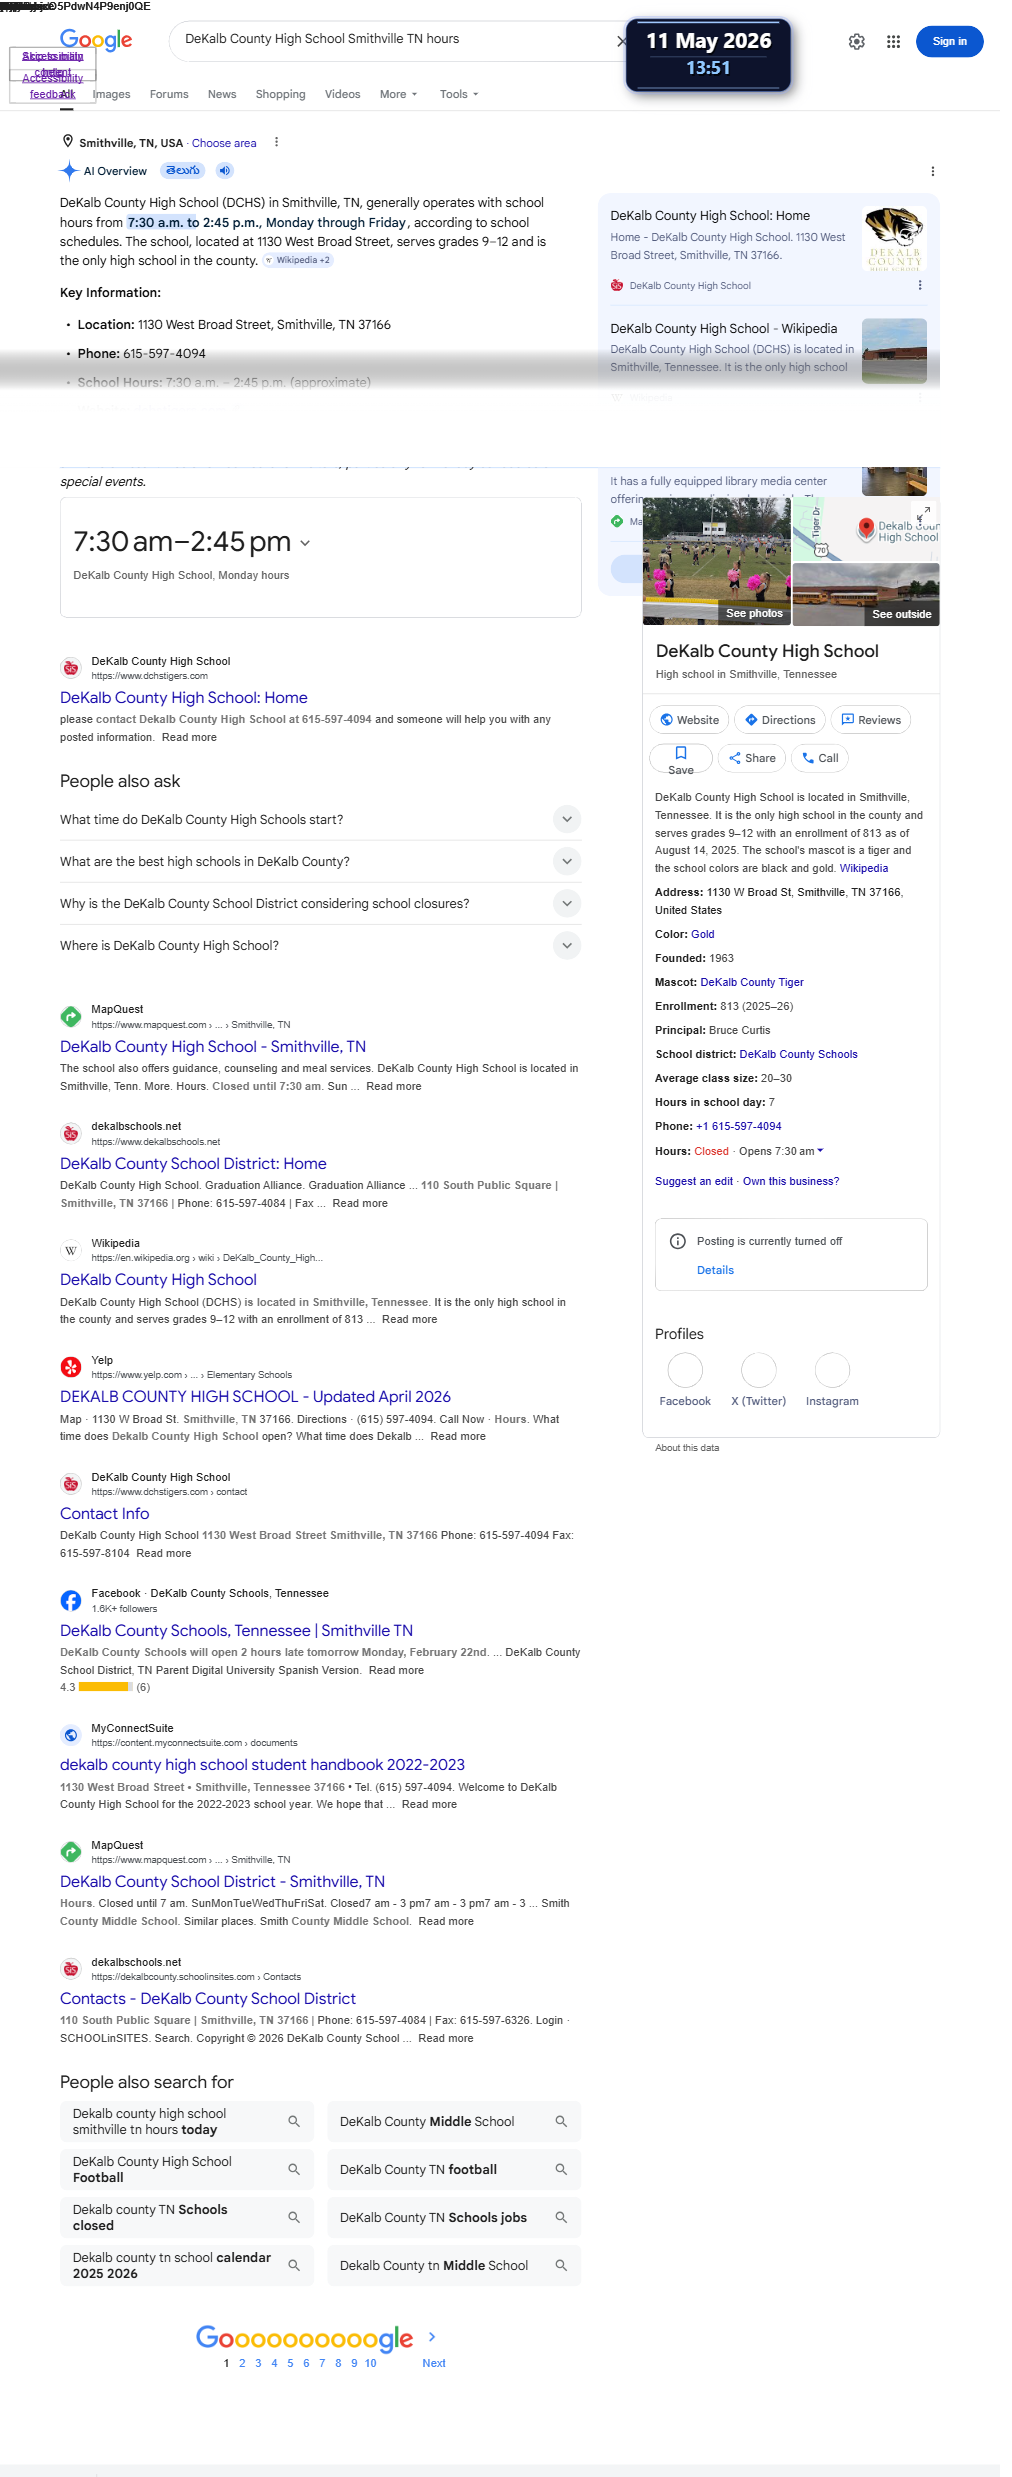
Task: Open Google search settings gear
Action: 857,42
